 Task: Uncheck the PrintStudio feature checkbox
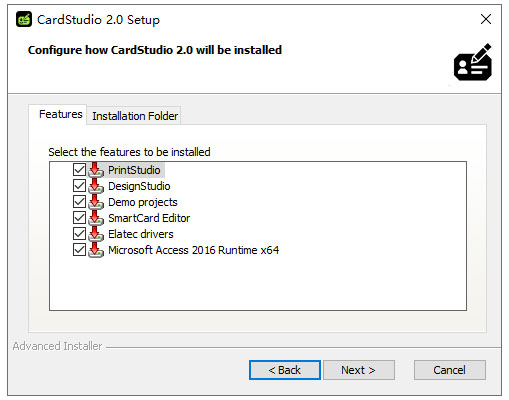click(79, 170)
